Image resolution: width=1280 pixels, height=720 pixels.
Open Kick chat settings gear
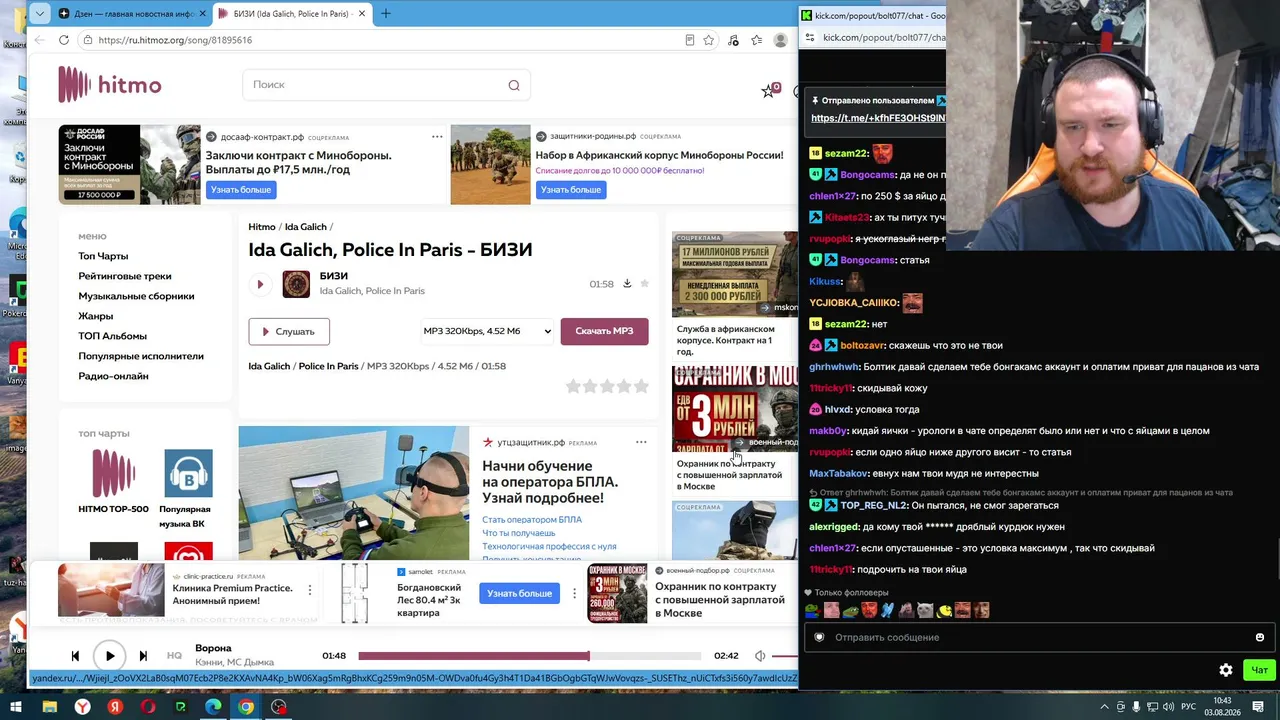(1226, 670)
